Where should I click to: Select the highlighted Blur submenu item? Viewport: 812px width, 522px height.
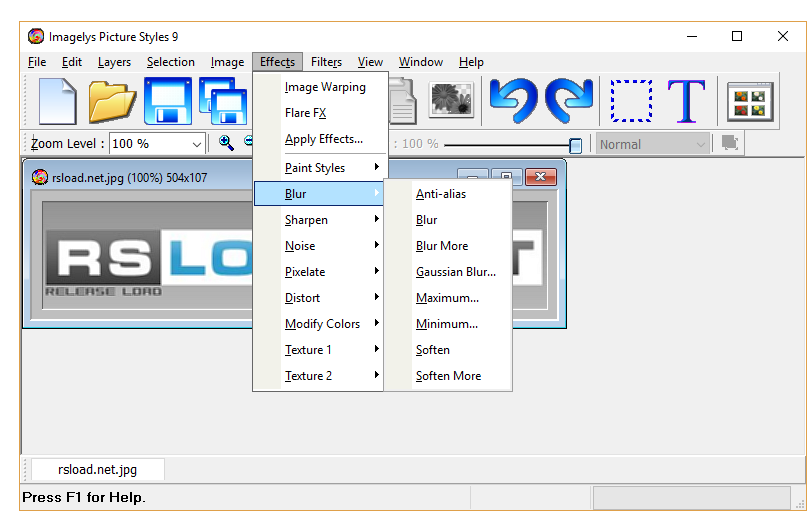pyautogui.click(x=319, y=194)
